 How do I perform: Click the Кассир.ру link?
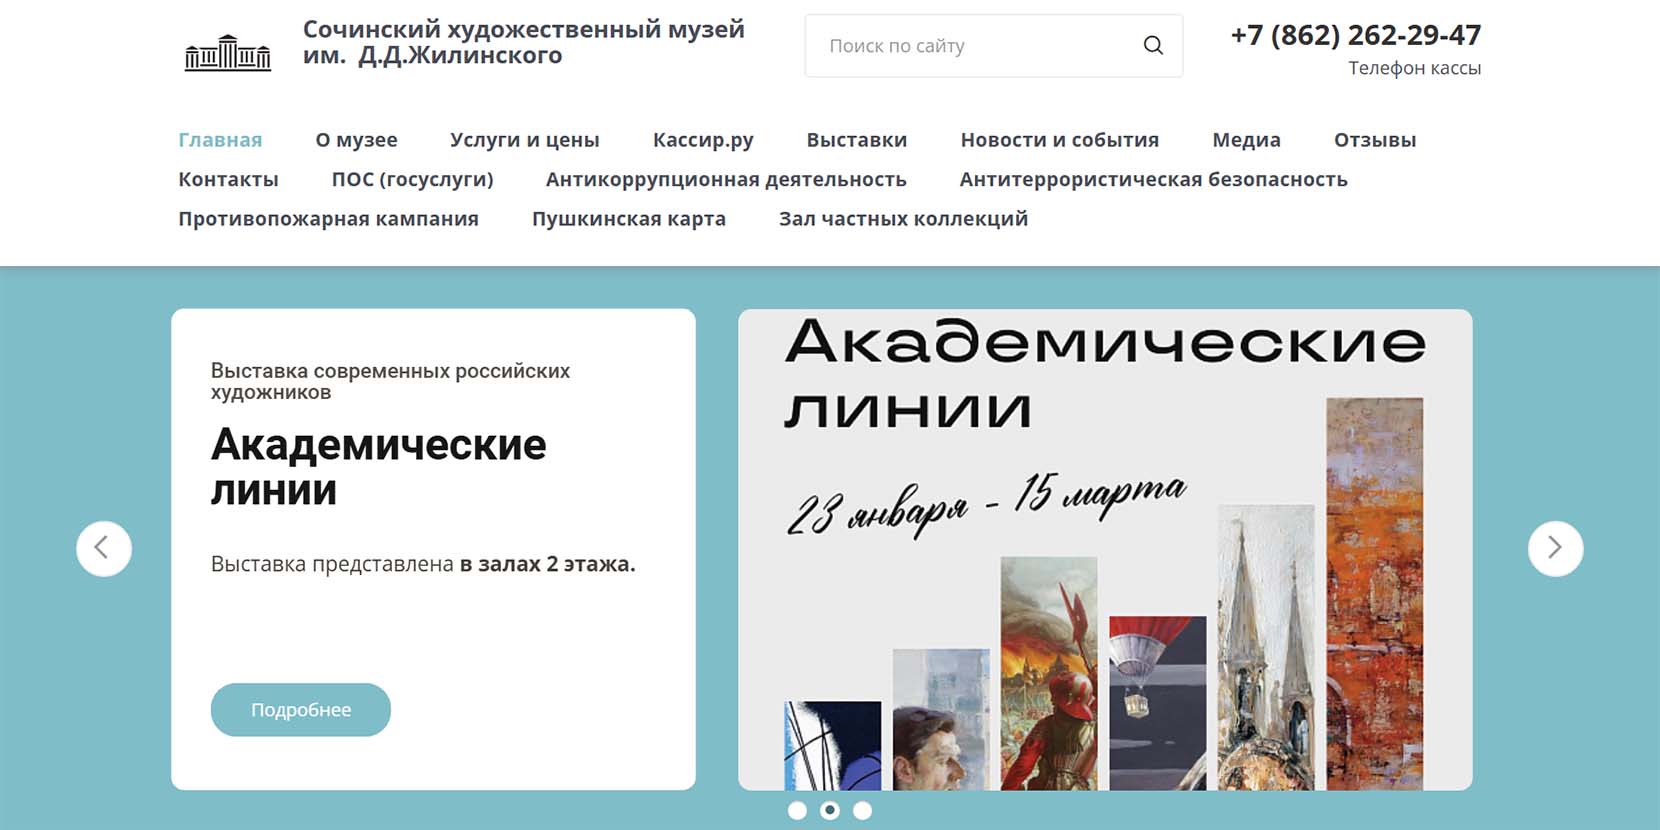tap(703, 140)
